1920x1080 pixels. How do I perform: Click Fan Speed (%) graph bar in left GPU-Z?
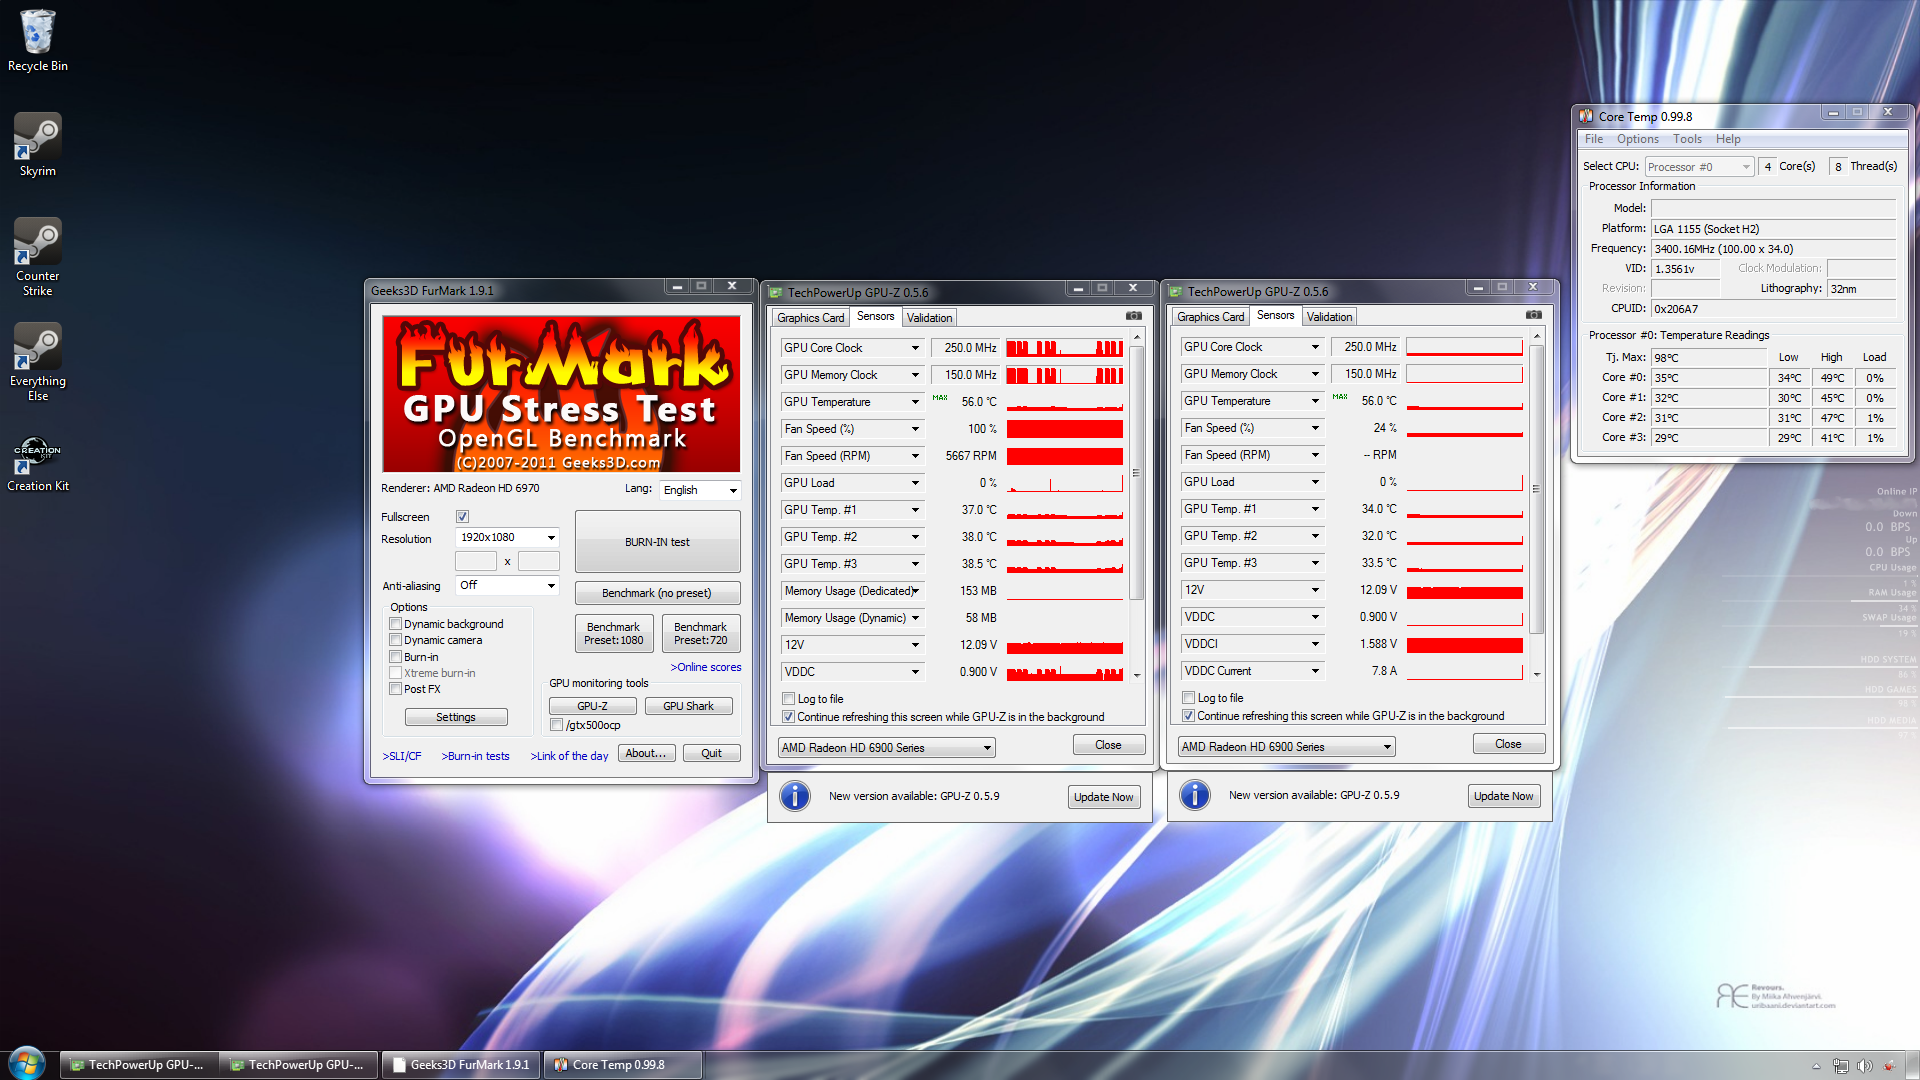click(1065, 429)
